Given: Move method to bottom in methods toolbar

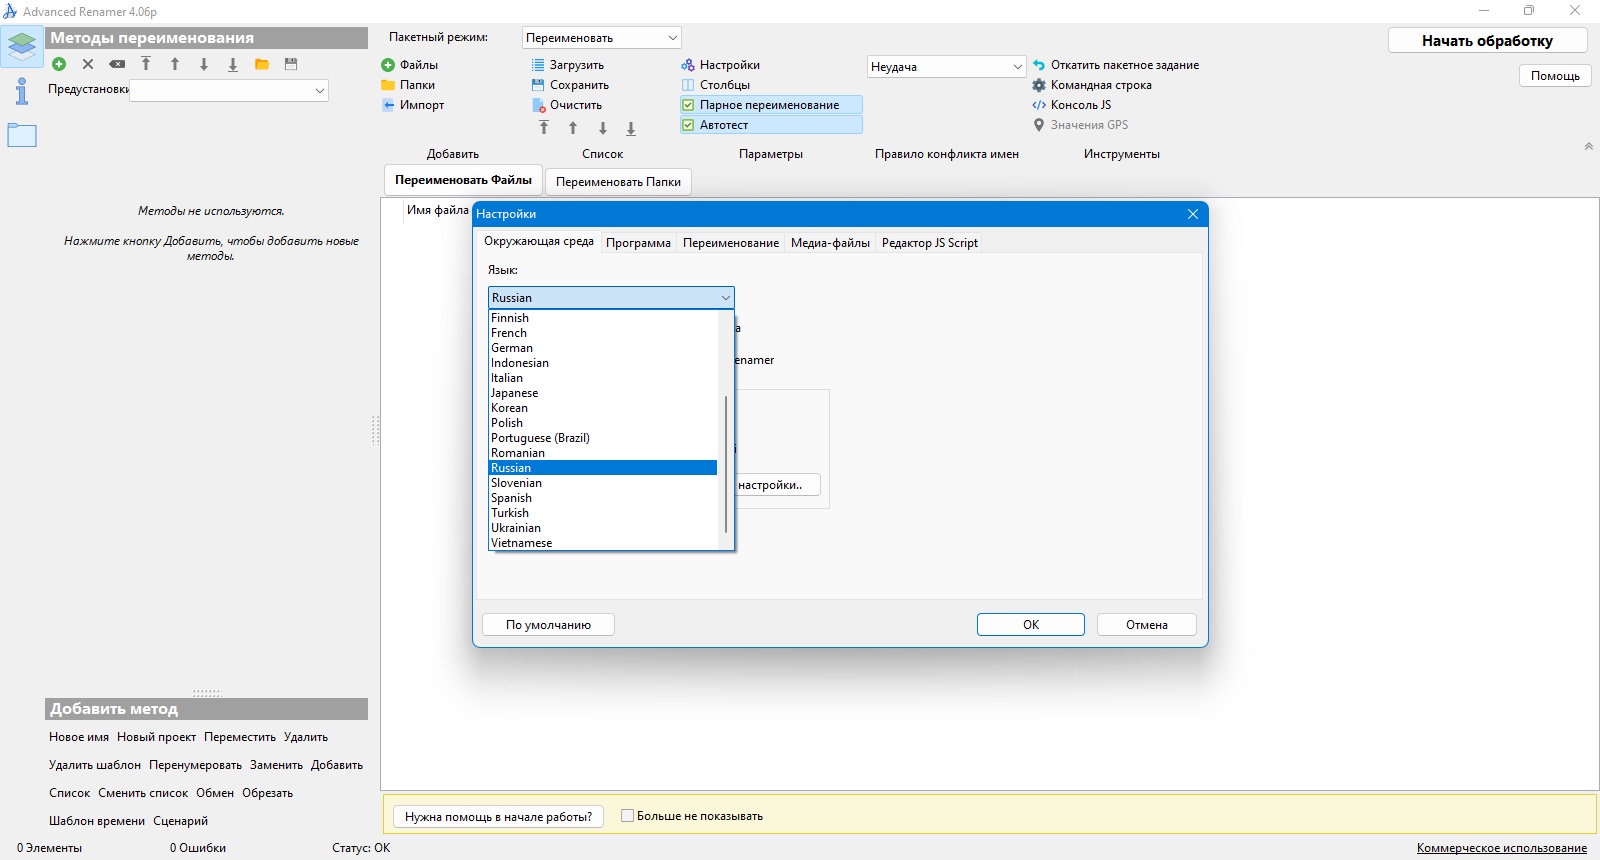Looking at the screenshot, I should 233,64.
